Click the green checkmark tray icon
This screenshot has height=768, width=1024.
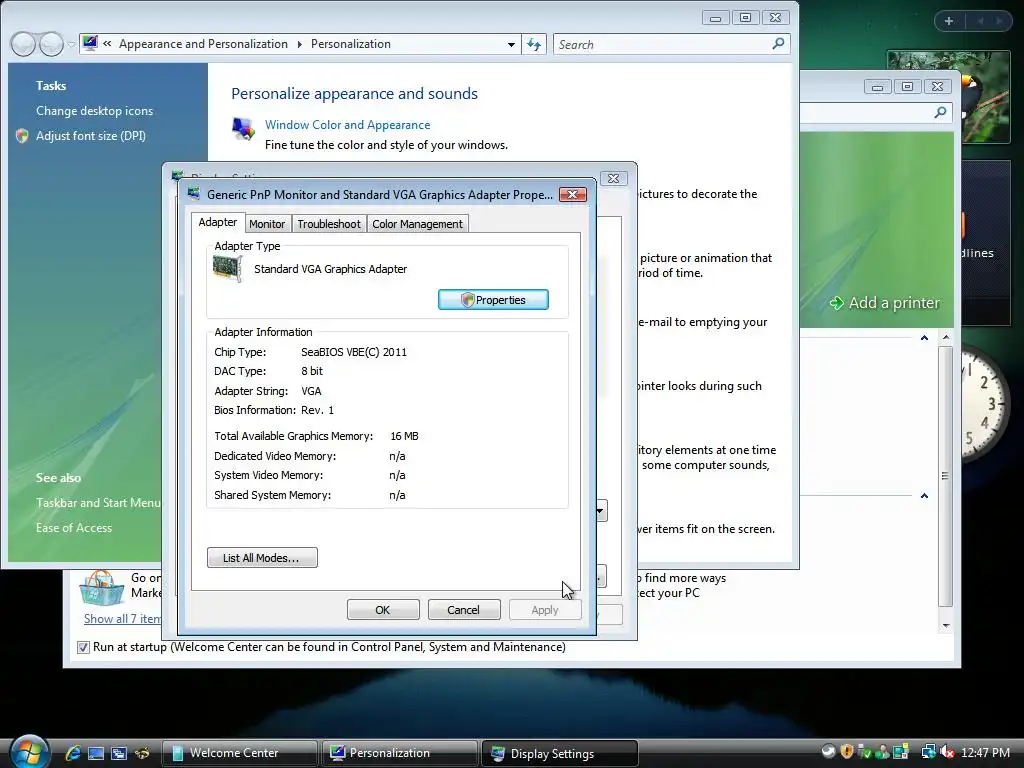tap(865, 752)
